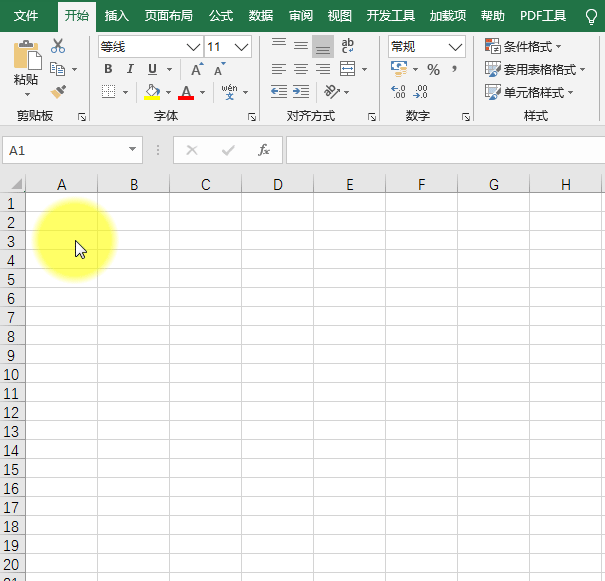Click into the formula bar input
The image size is (605, 581).
coord(445,150)
